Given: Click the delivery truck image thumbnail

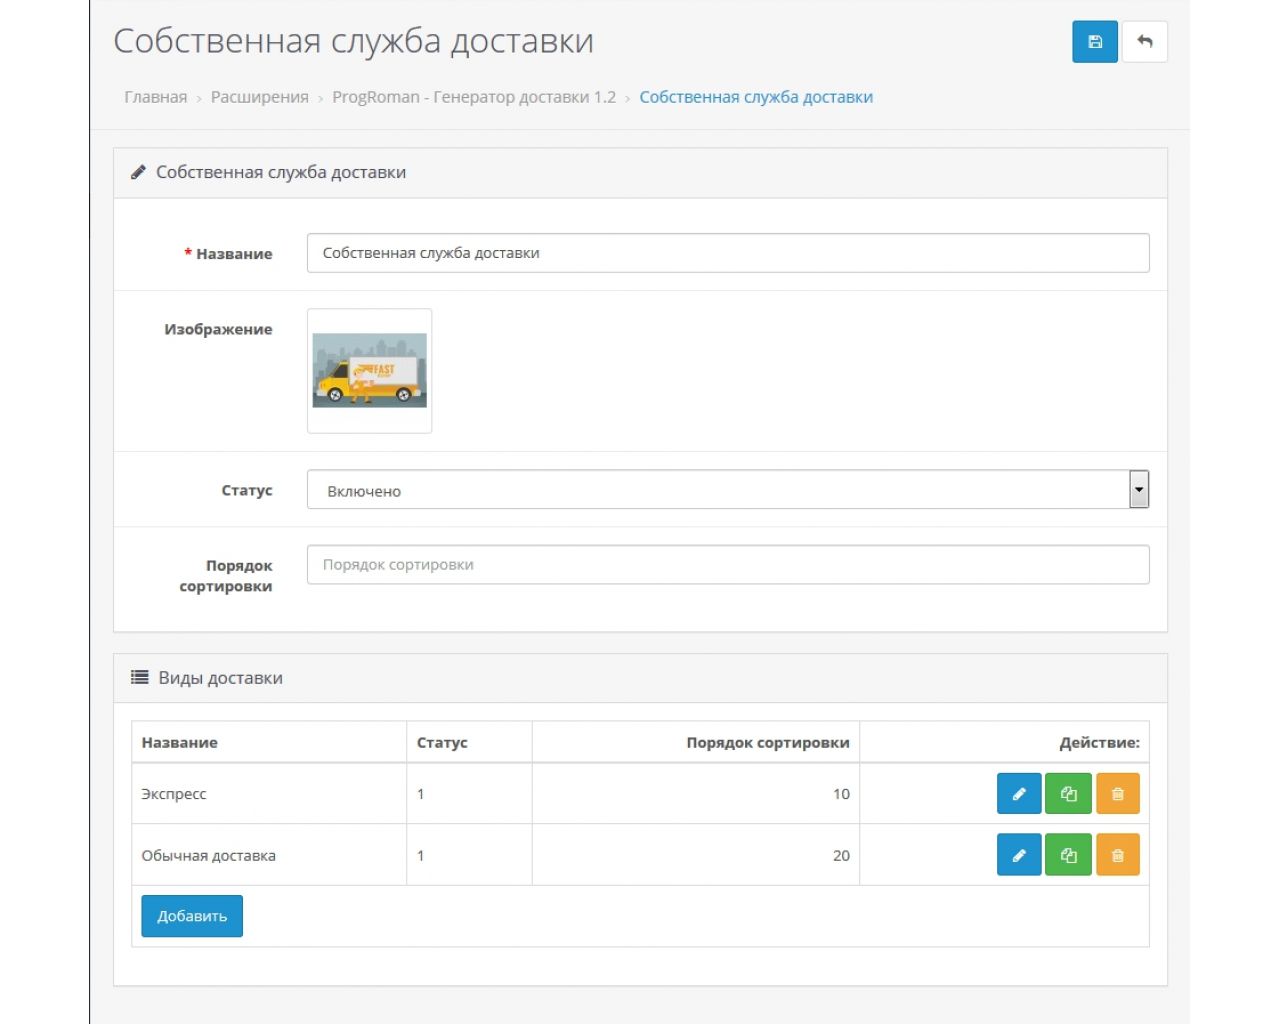Looking at the screenshot, I should tap(370, 371).
